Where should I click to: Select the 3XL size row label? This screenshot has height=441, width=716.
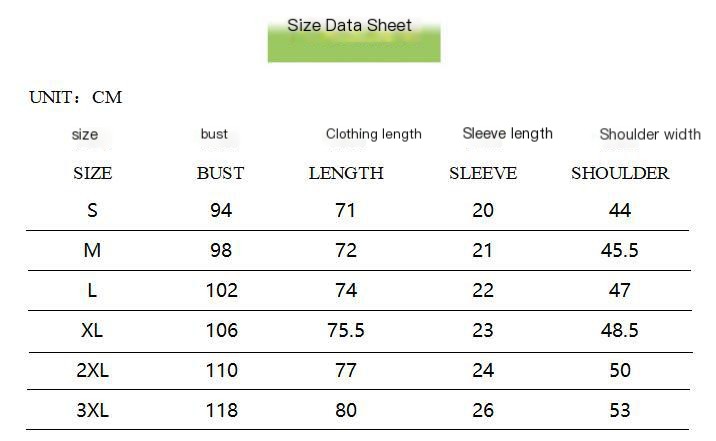tap(93, 410)
